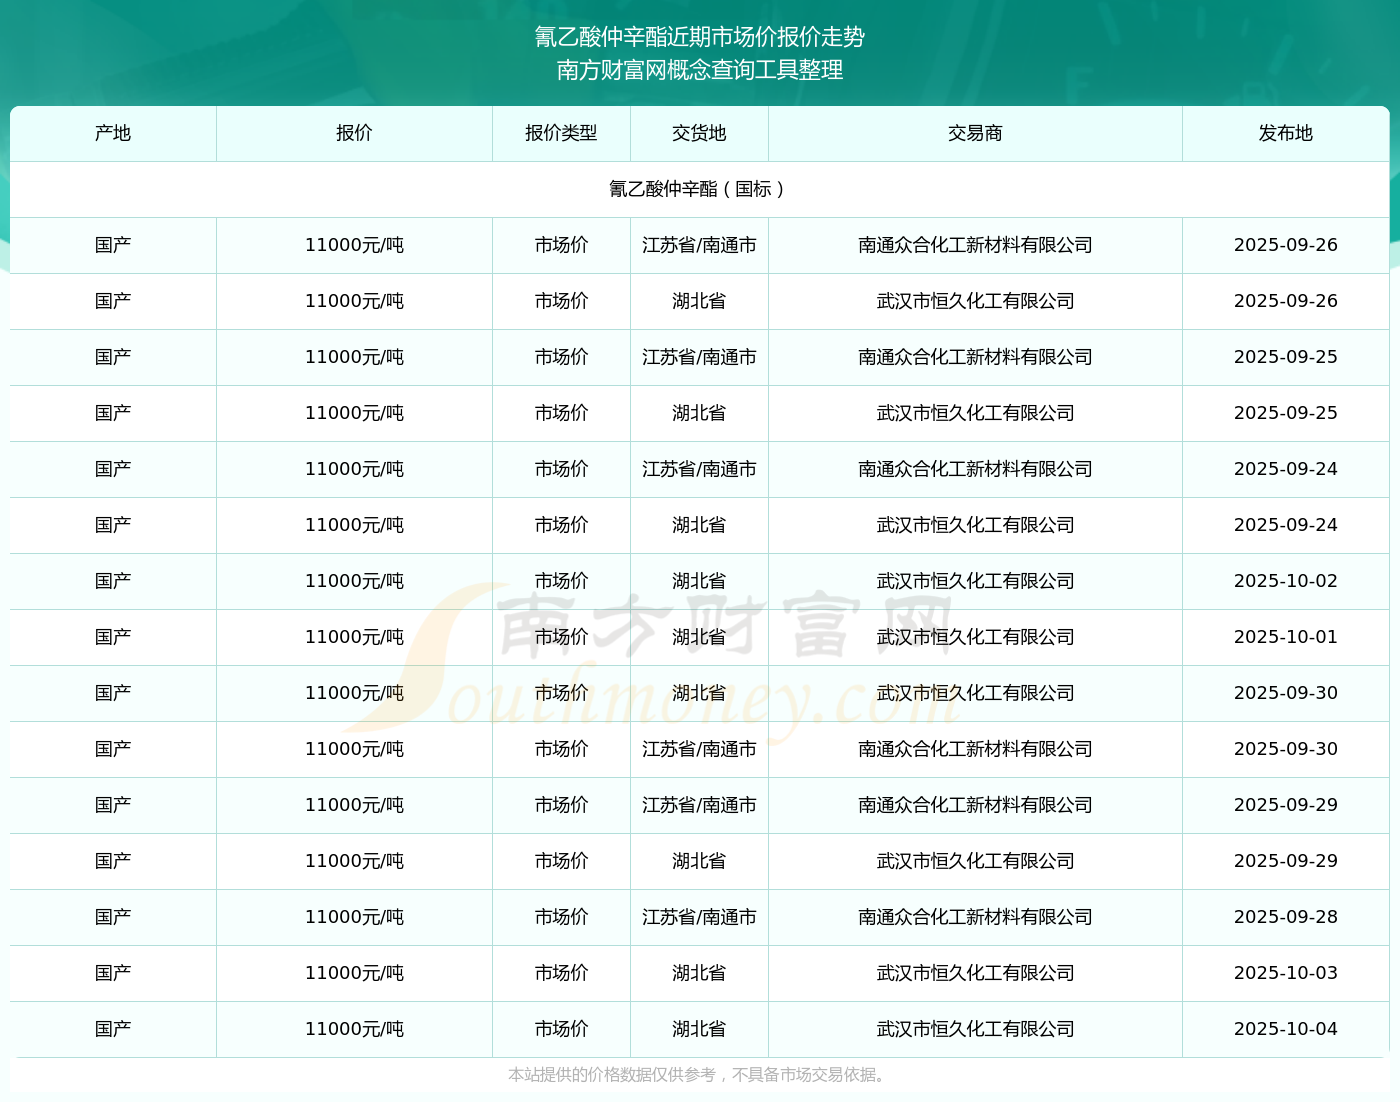Click the 报价 column header
This screenshot has height=1102, width=1400.
click(x=354, y=133)
